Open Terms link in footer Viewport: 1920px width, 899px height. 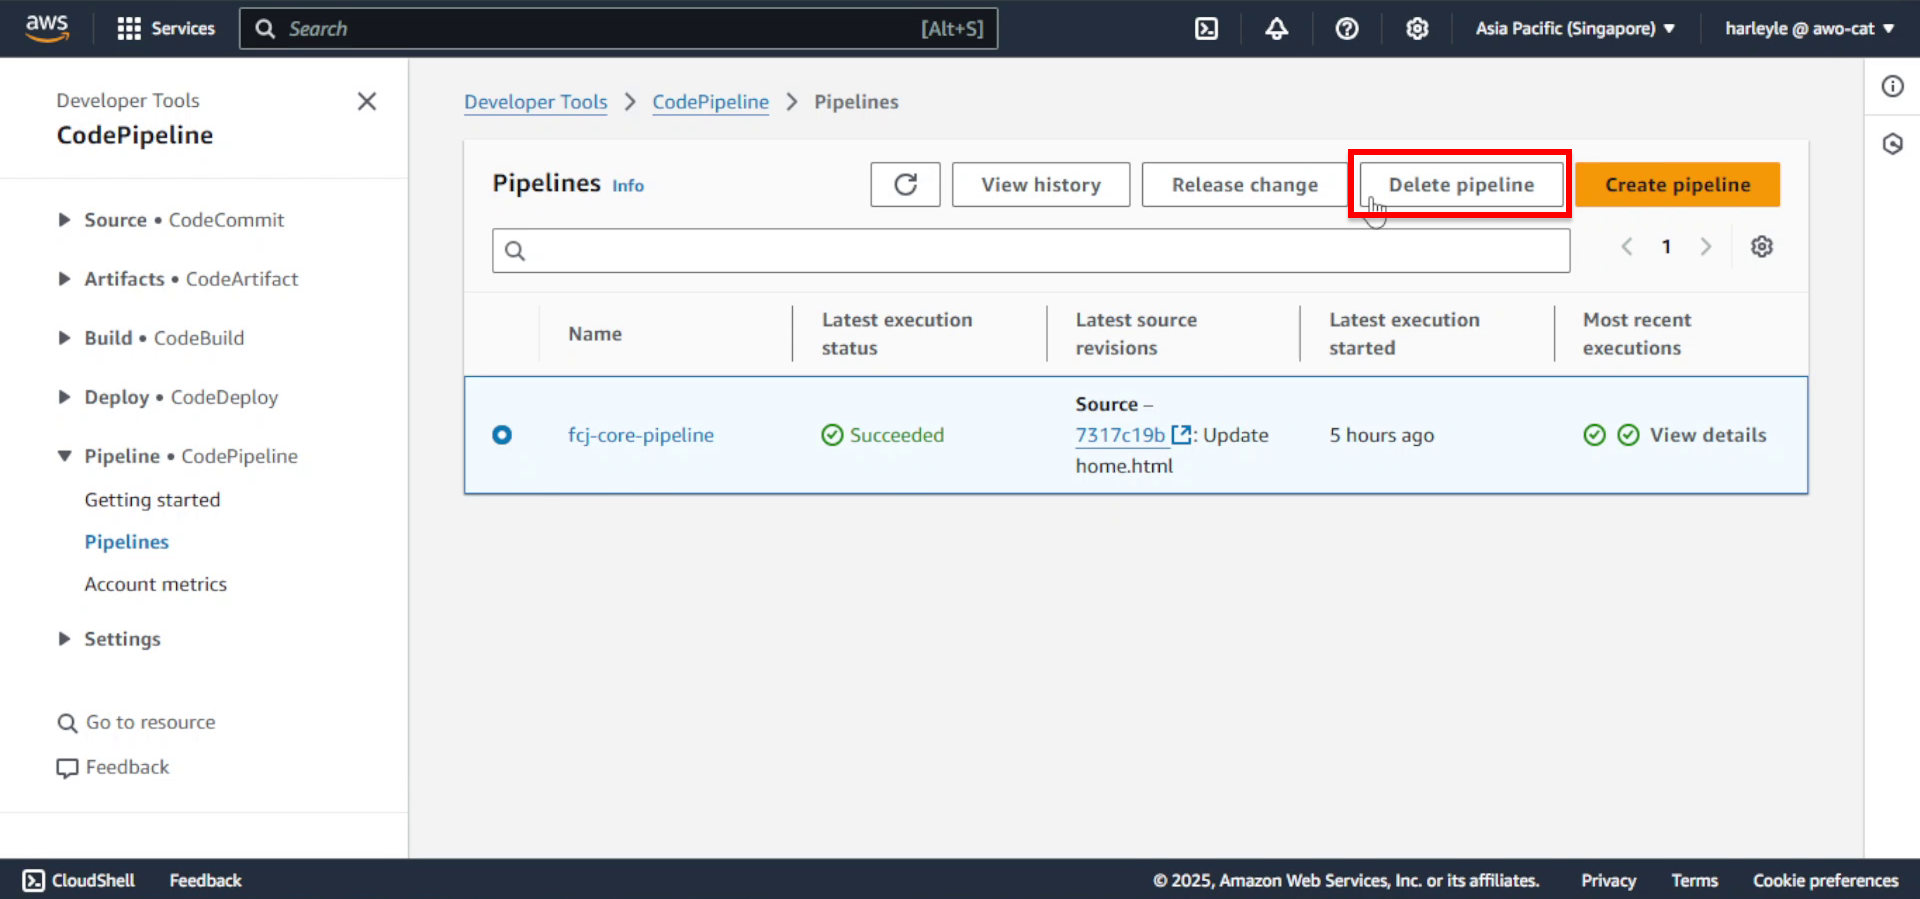[1694, 880]
